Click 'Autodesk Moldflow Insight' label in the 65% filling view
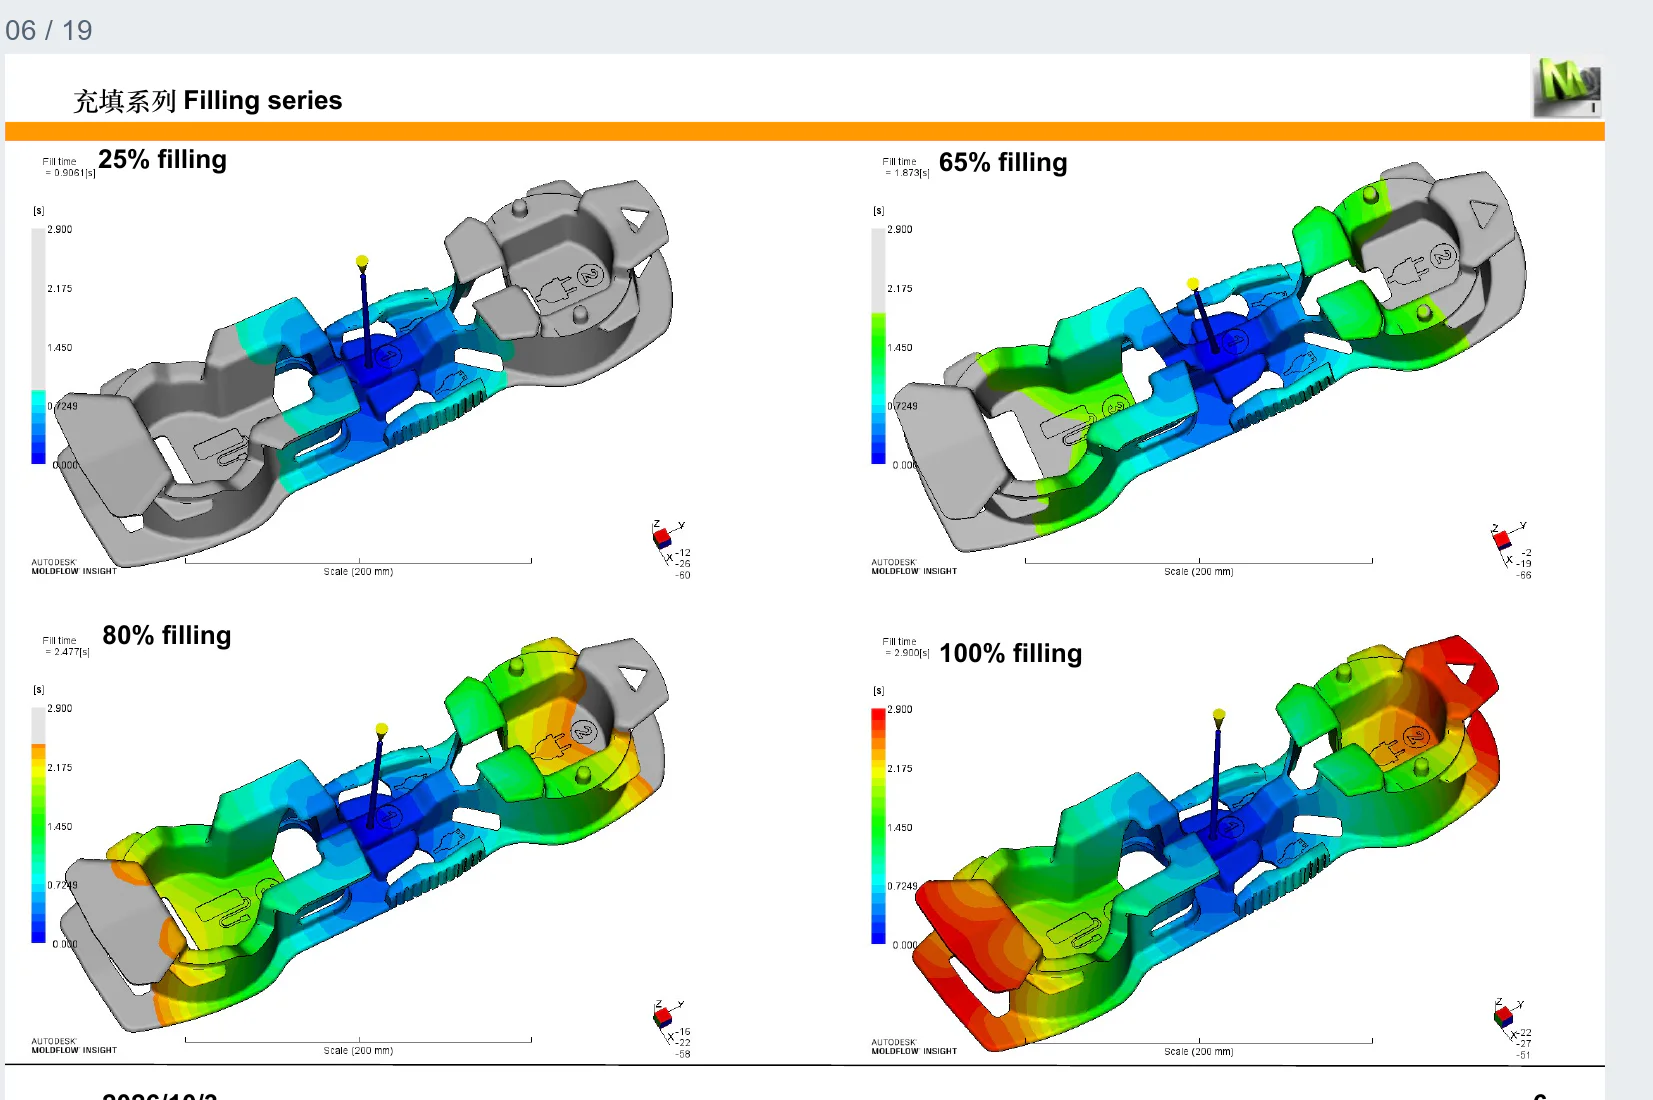1653x1100 pixels. (x=914, y=567)
